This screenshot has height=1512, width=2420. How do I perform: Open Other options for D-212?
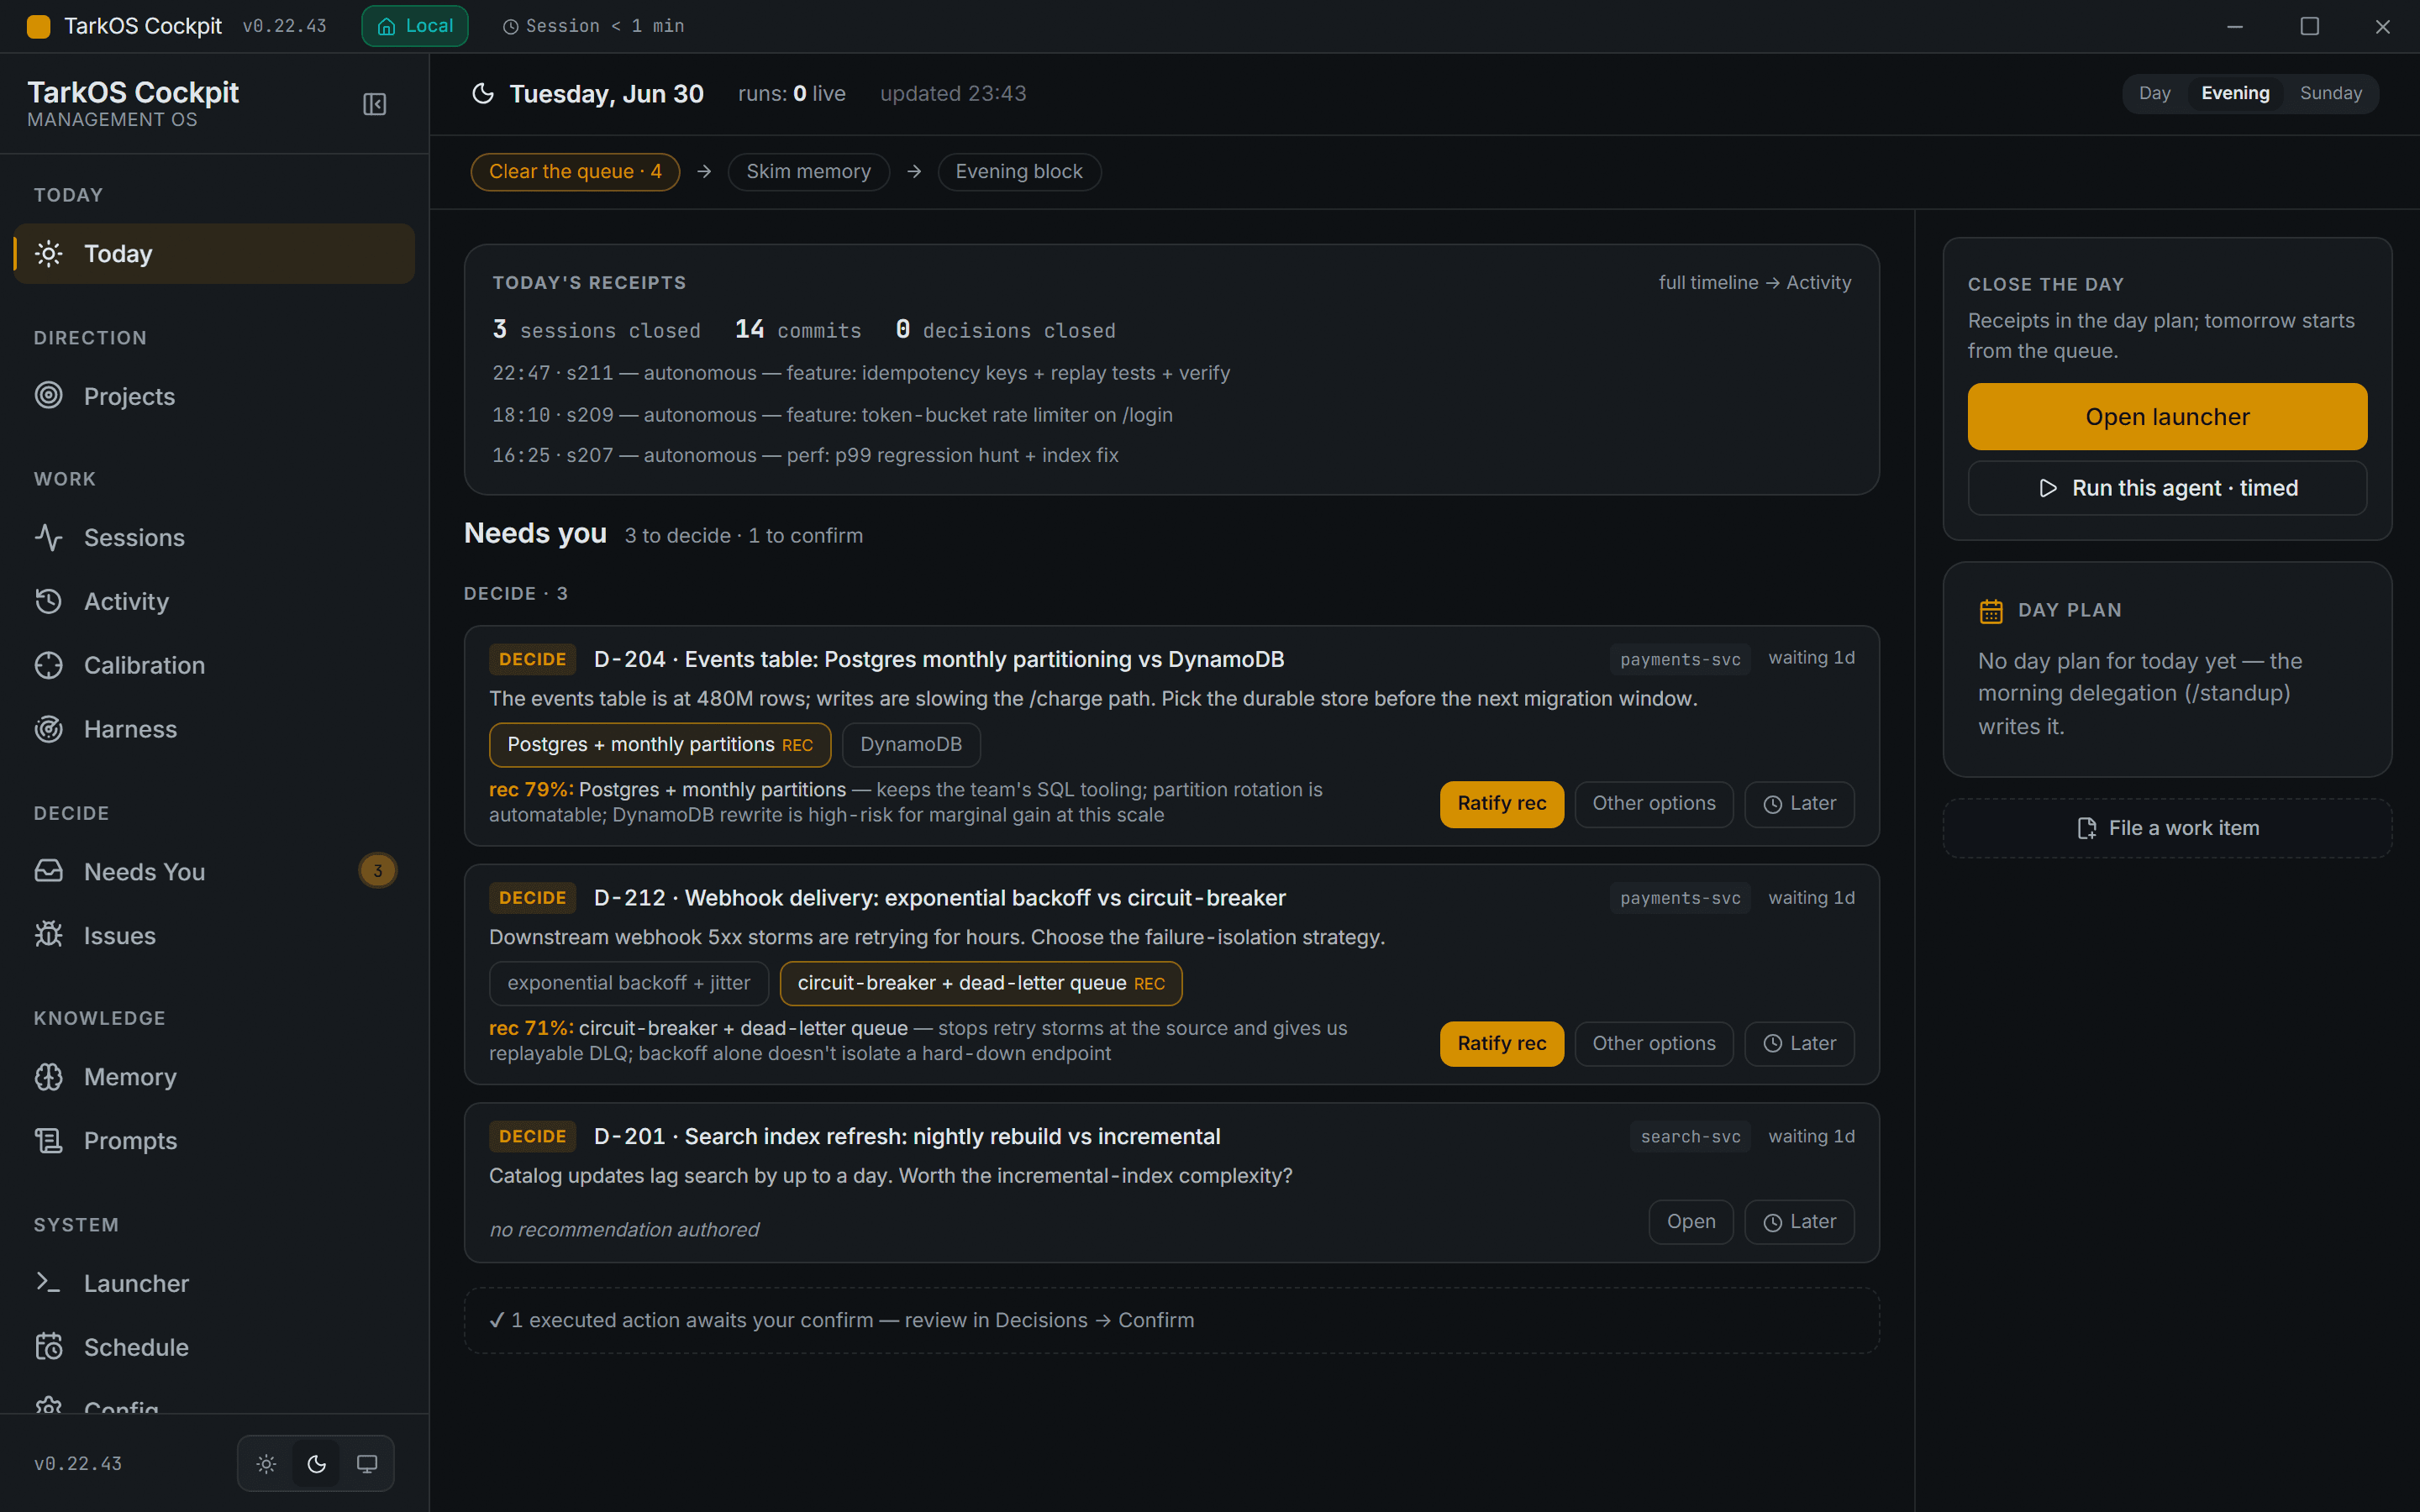tap(1654, 1044)
